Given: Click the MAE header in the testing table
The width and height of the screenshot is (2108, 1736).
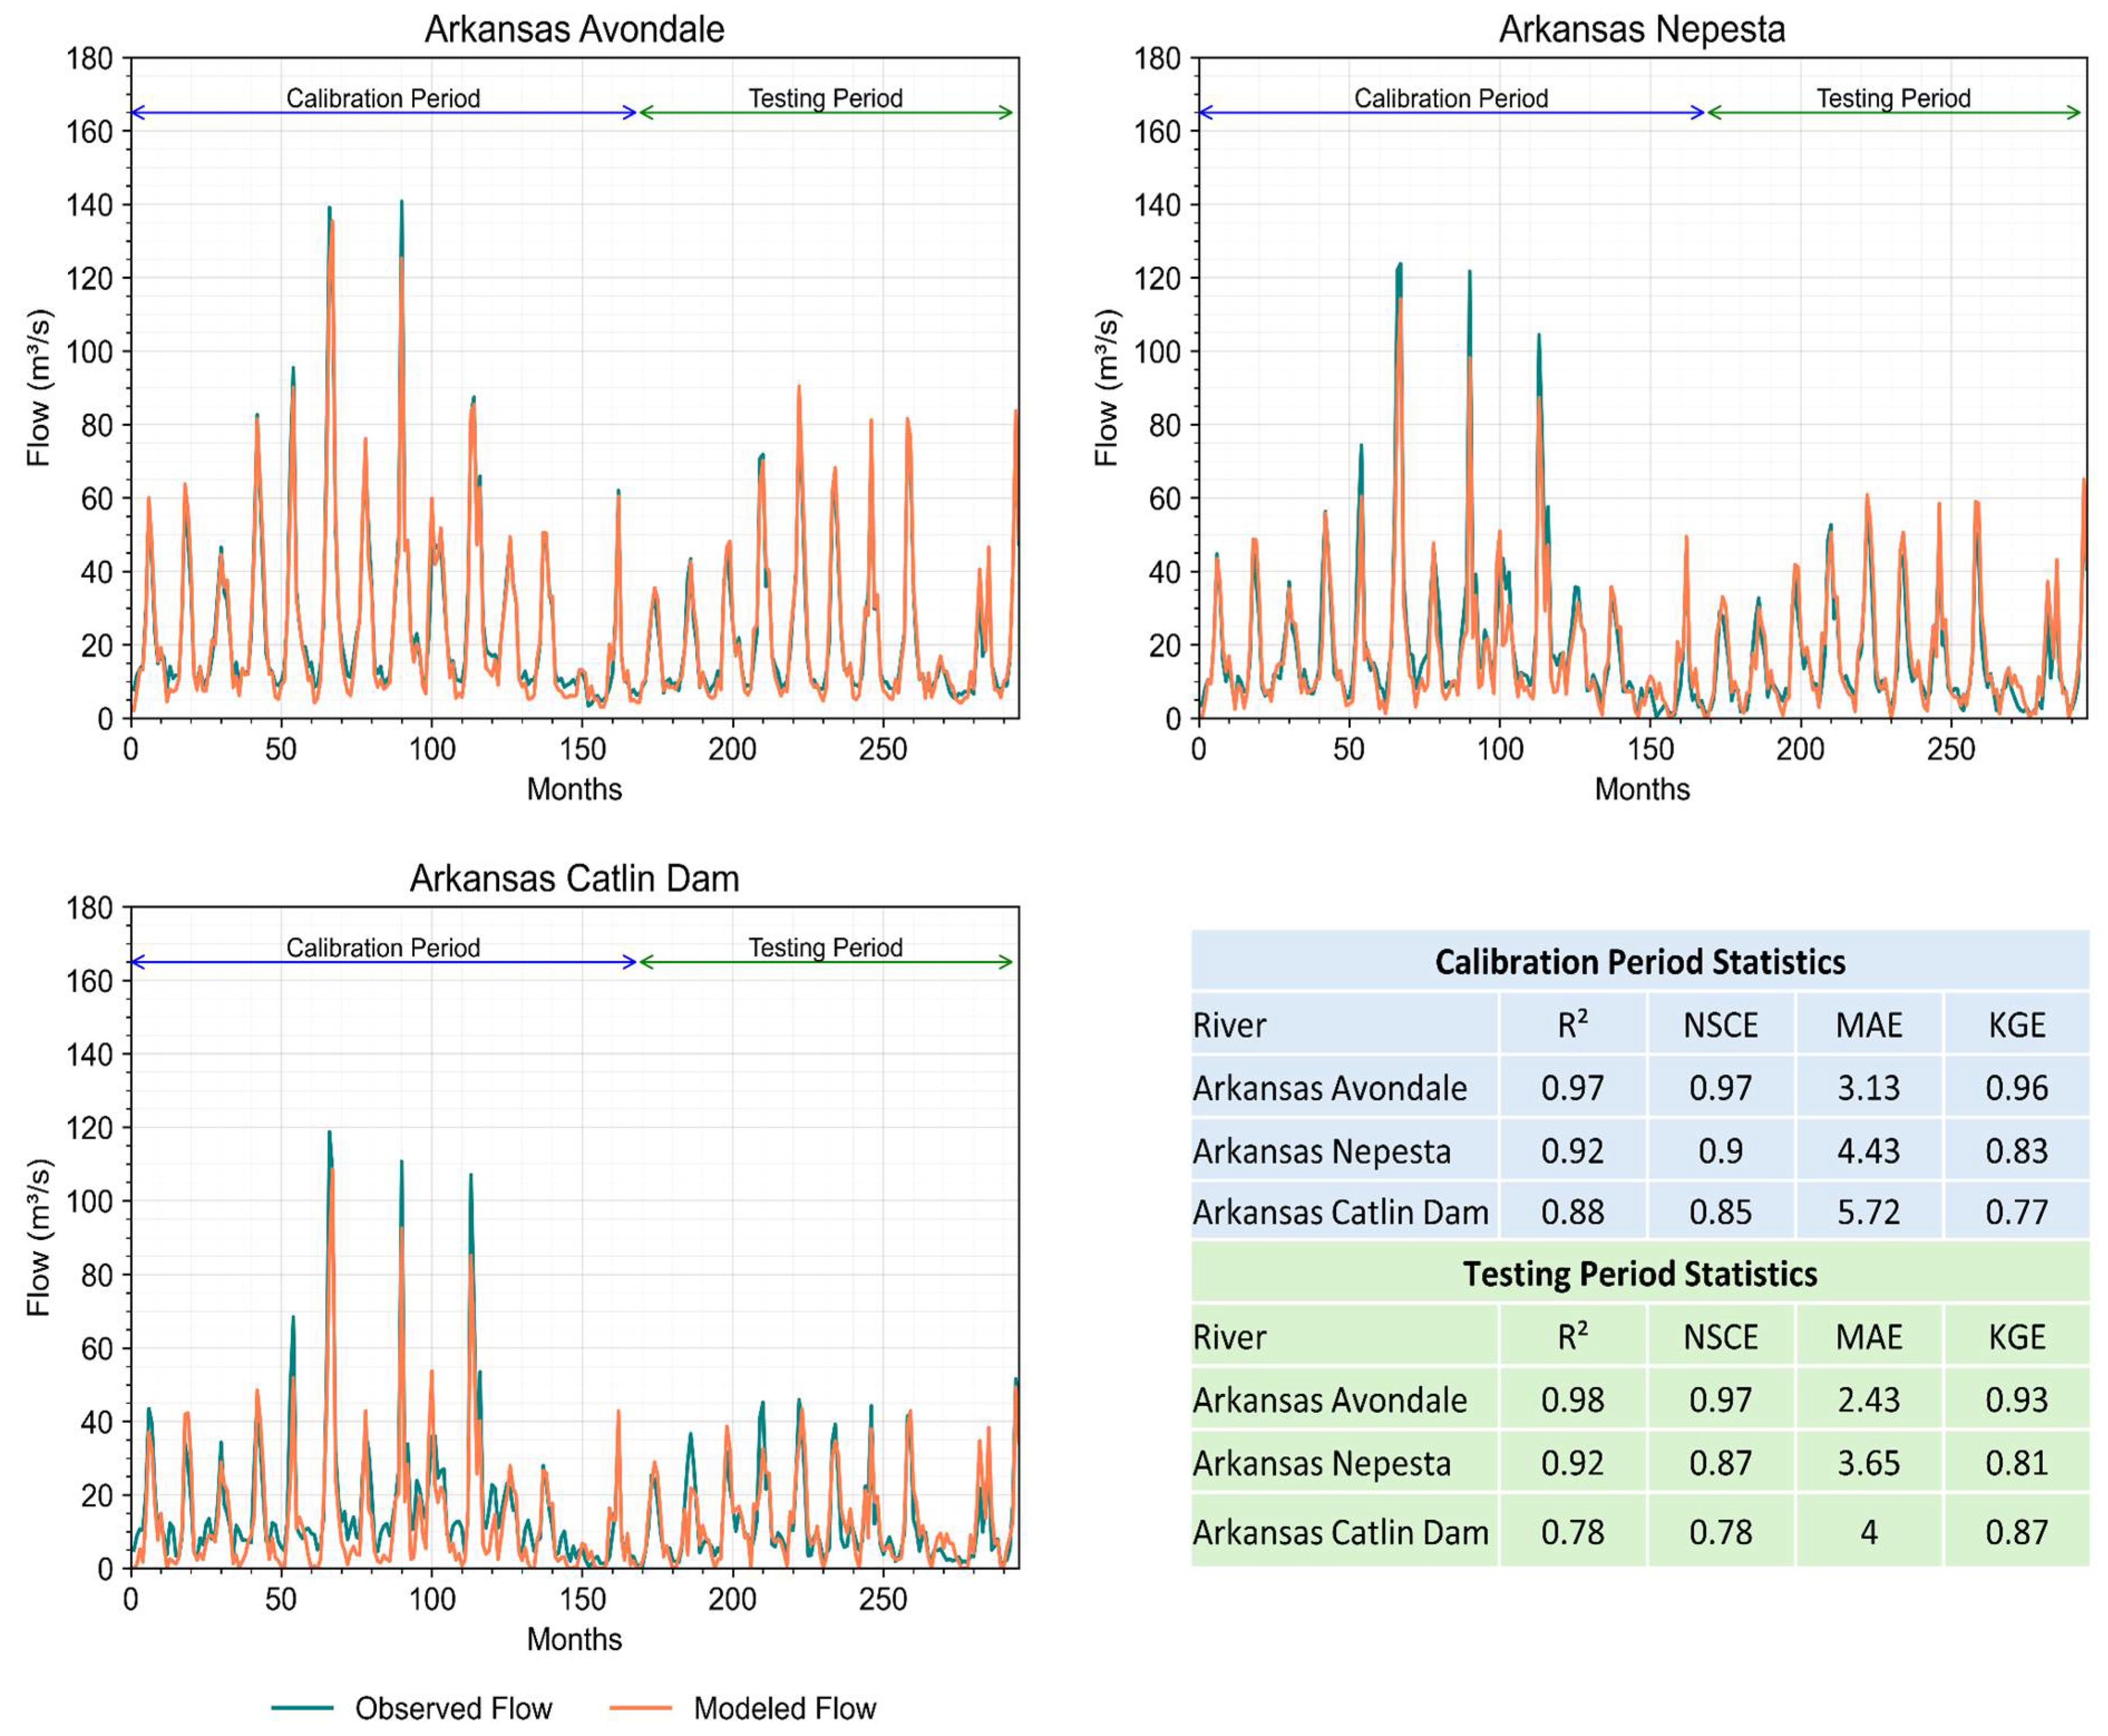Looking at the screenshot, I should click(x=1868, y=1337).
